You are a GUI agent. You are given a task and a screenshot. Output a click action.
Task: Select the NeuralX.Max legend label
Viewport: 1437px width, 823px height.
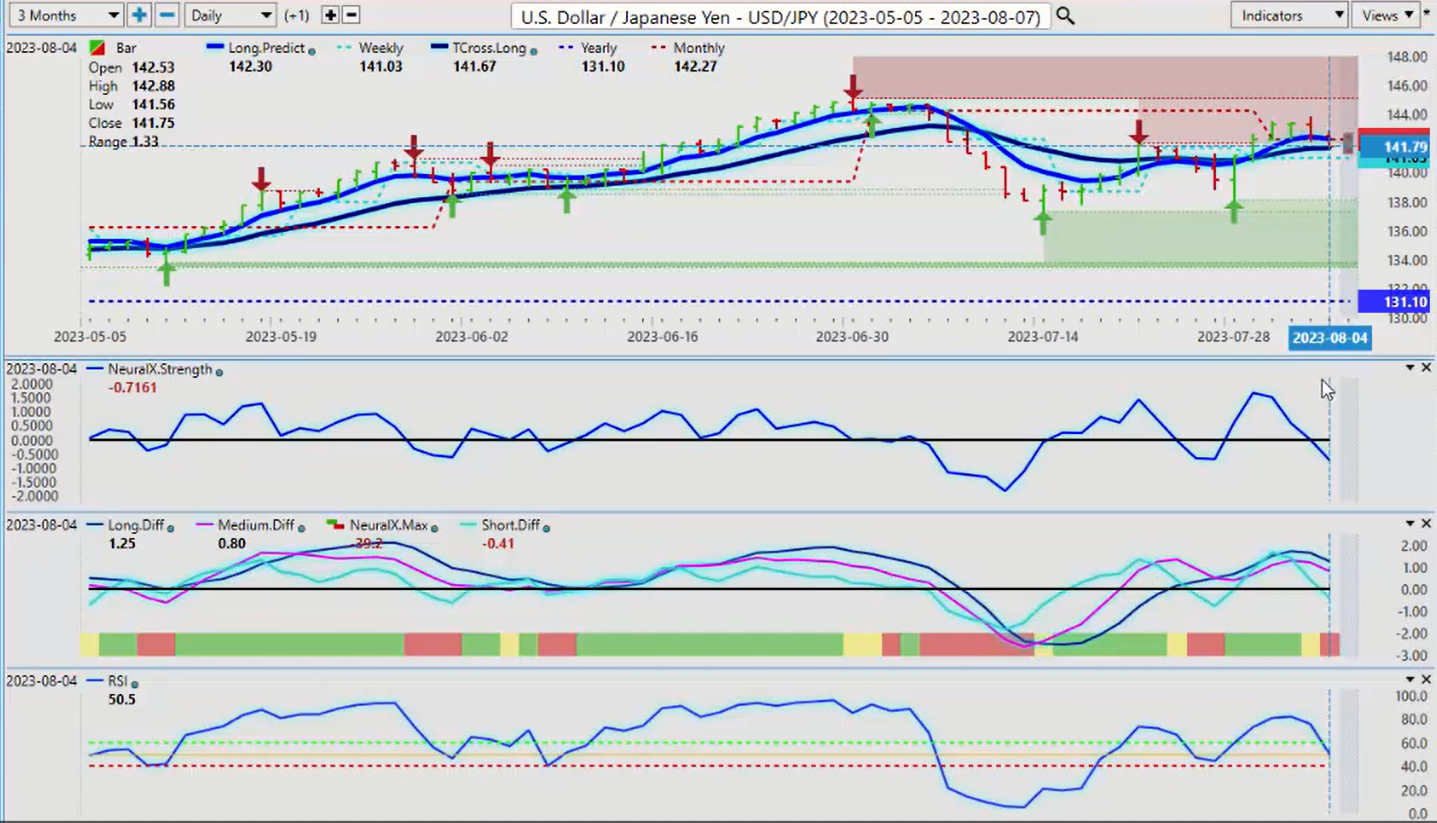click(389, 525)
